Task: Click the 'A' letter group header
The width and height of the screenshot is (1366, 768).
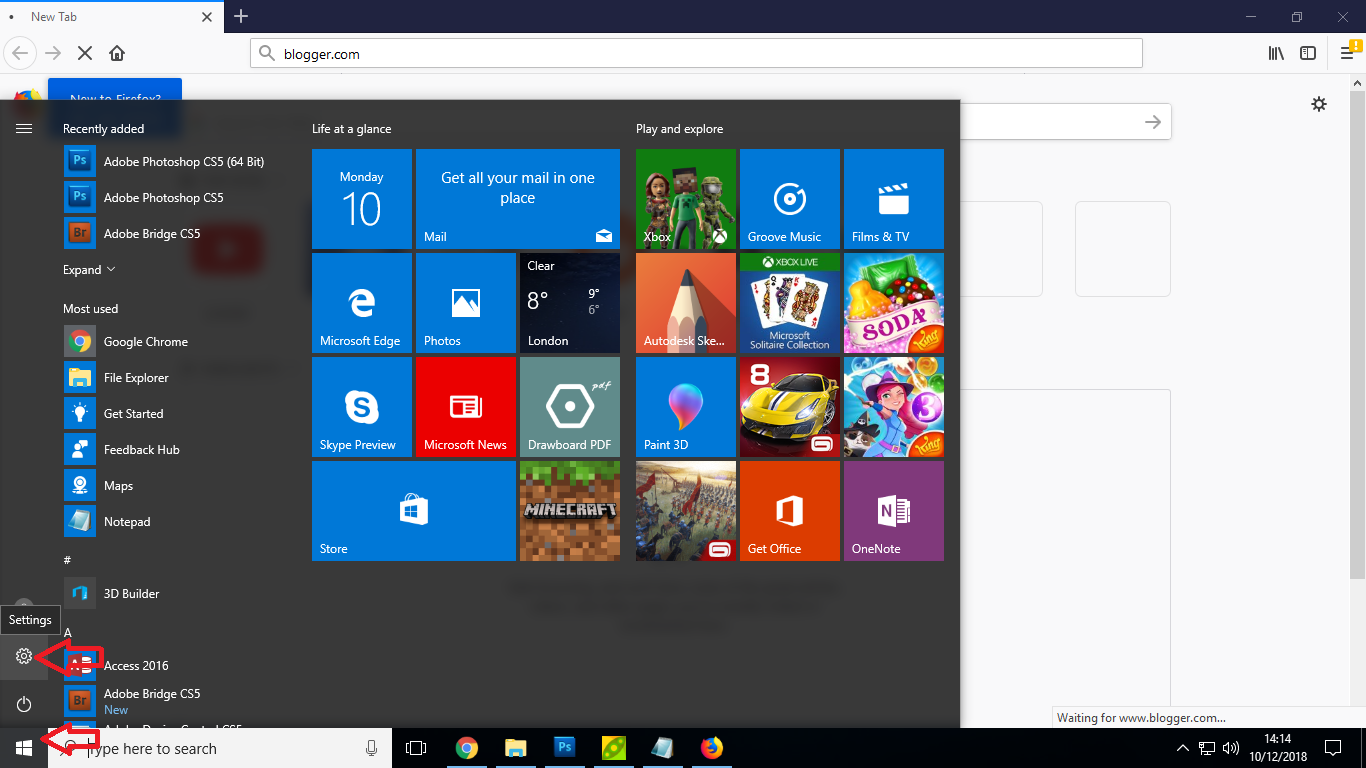Action: [x=68, y=632]
